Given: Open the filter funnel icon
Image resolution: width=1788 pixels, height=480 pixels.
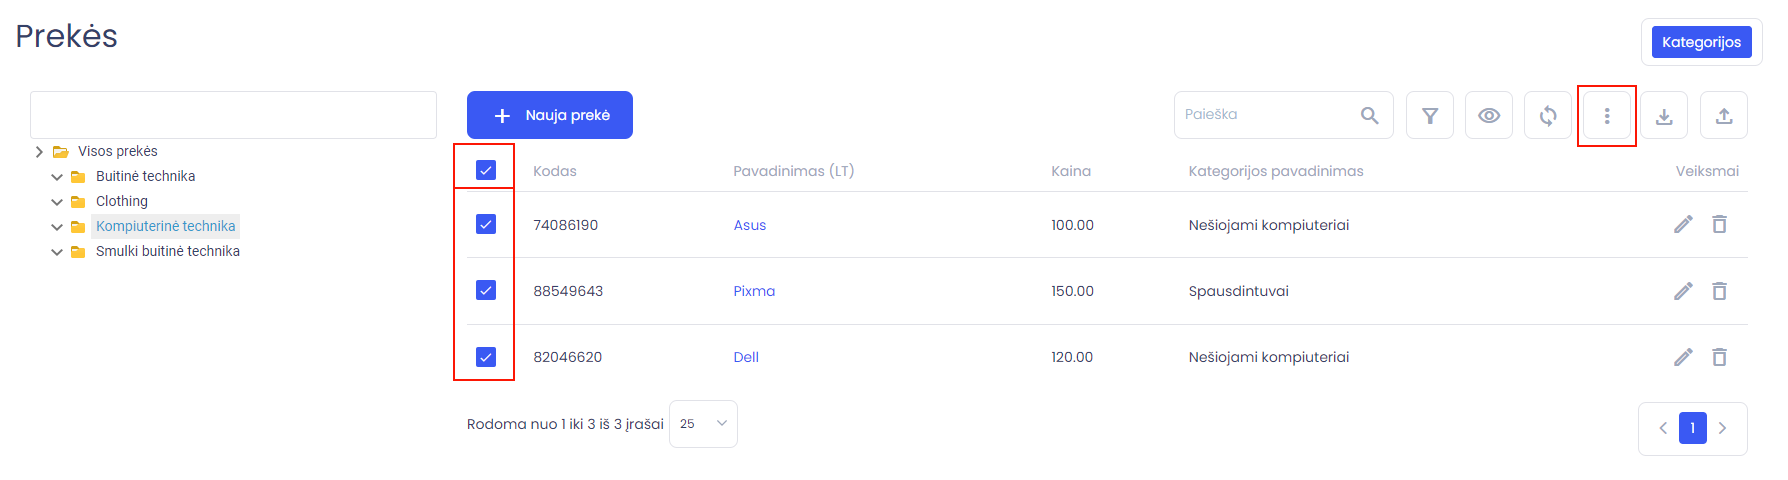Looking at the screenshot, I should coord(1430,115).
